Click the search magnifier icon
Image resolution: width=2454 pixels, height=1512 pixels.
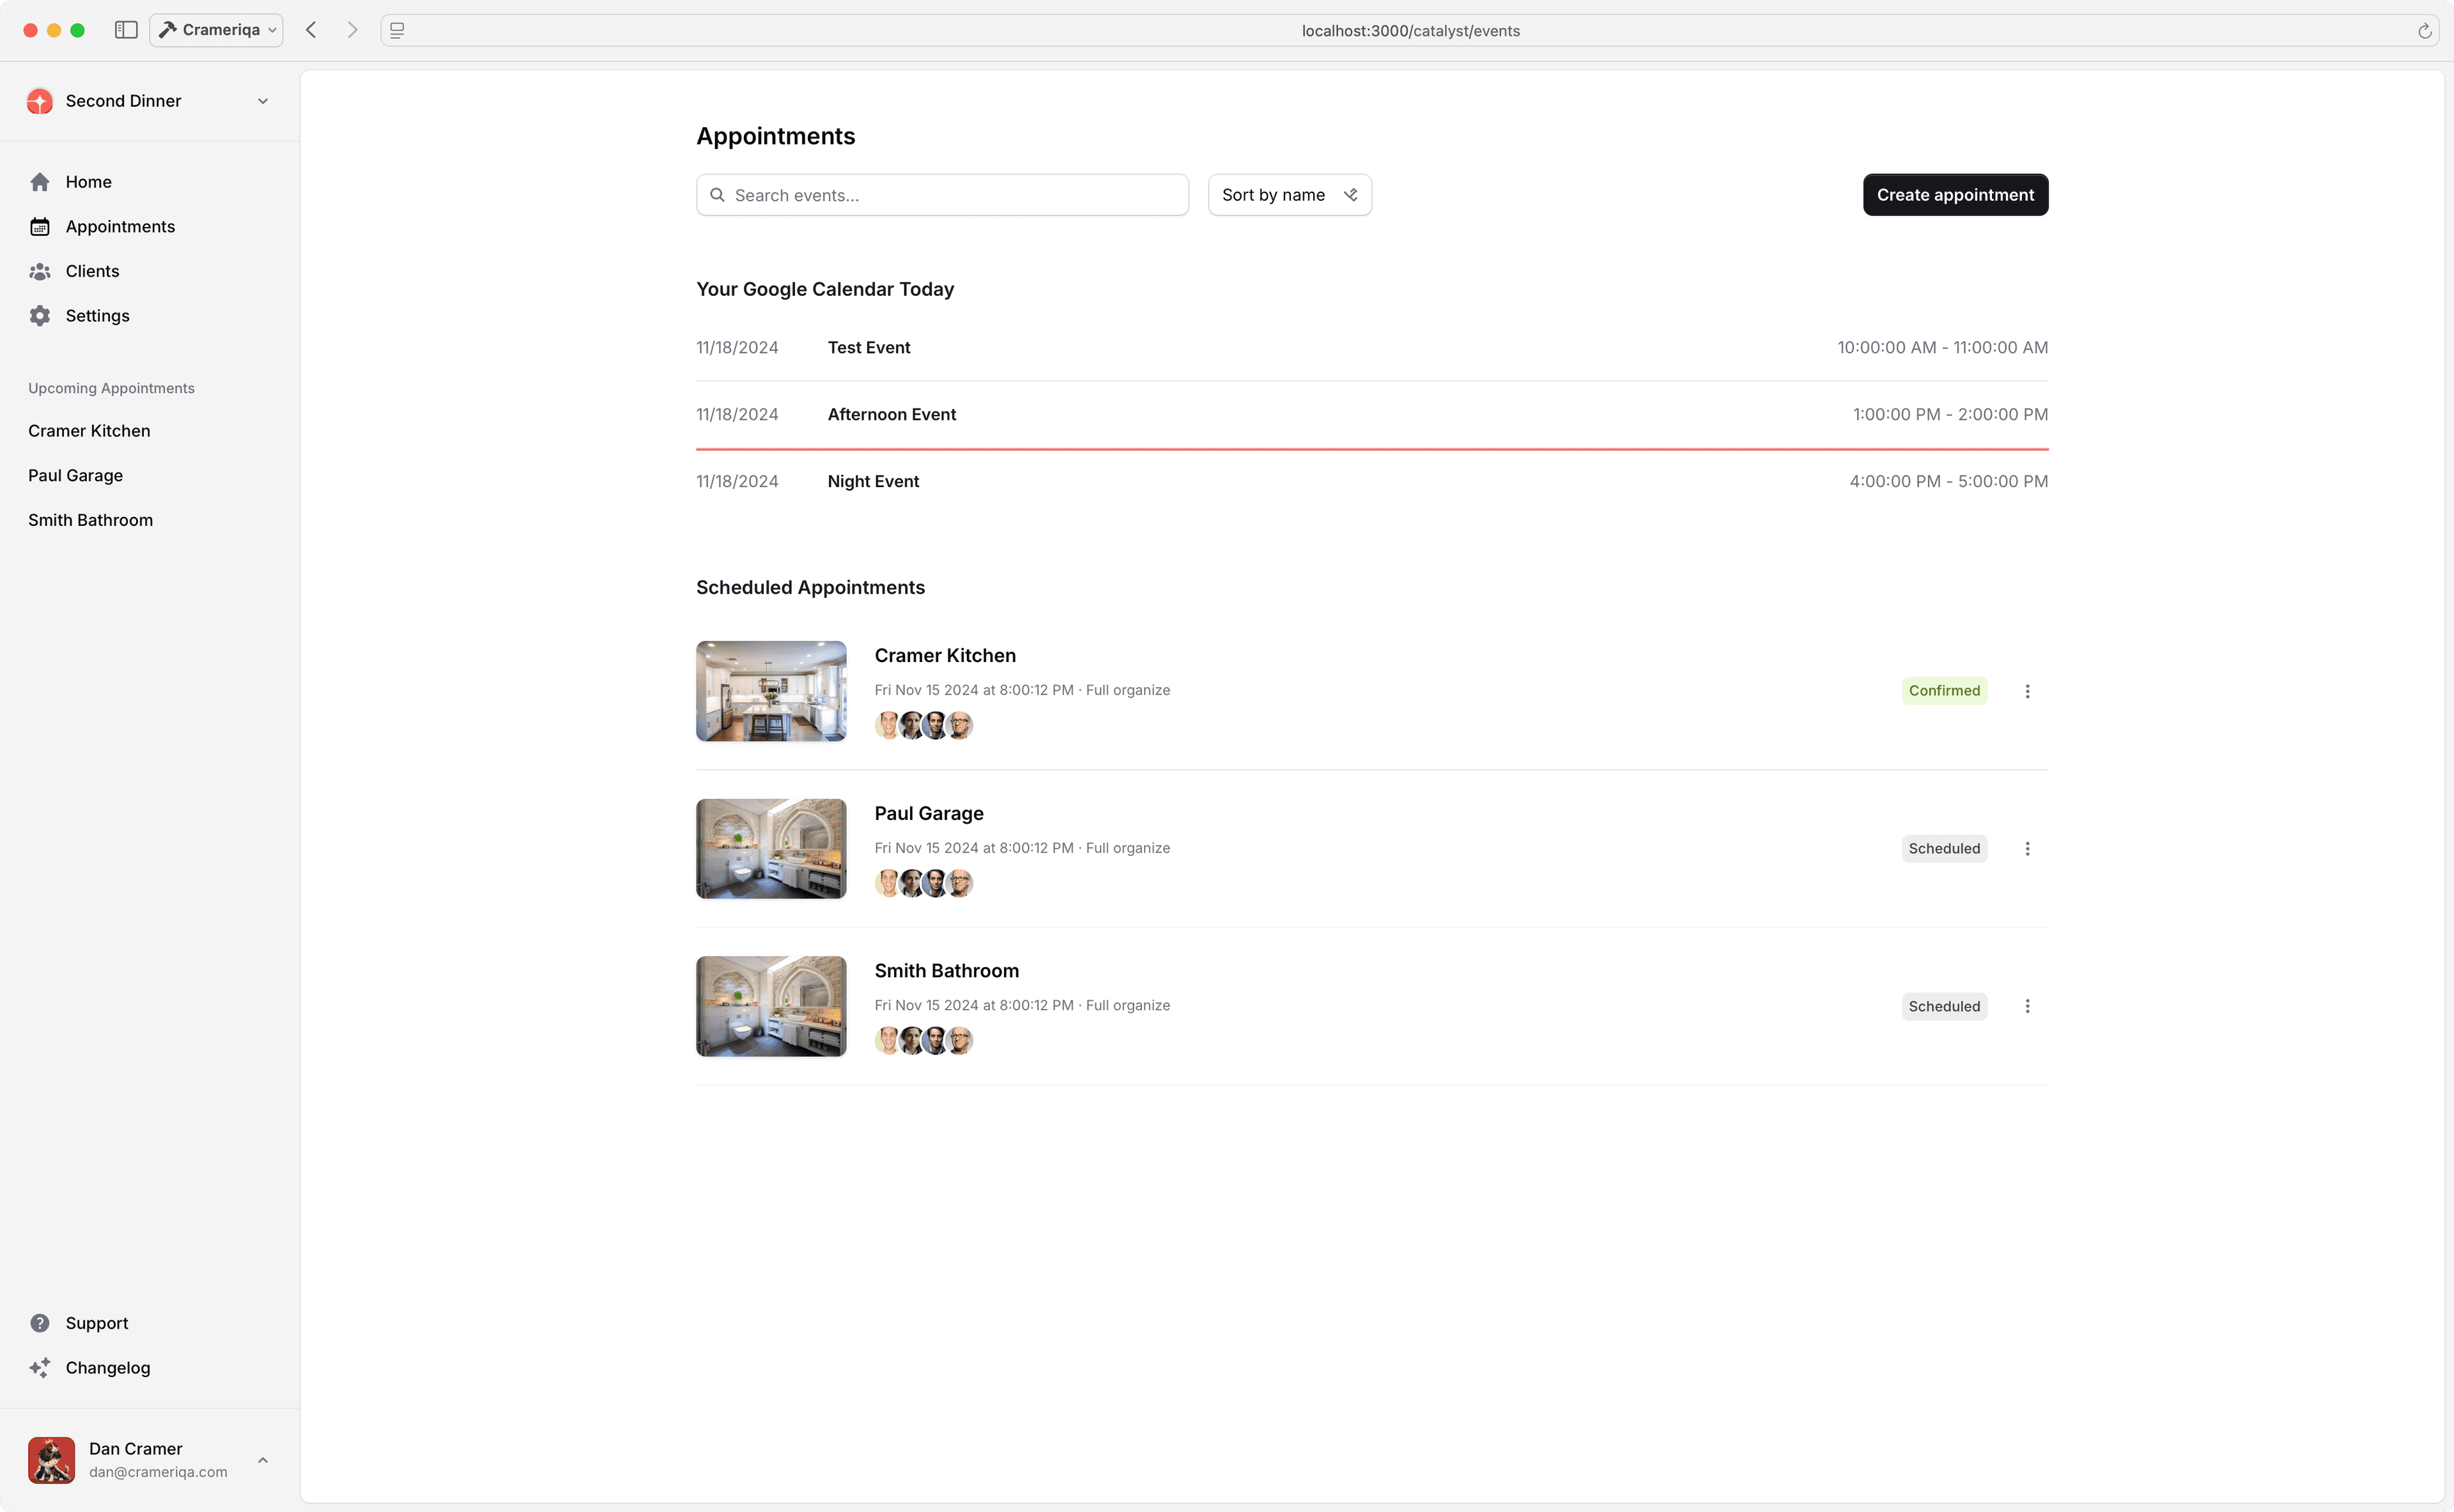click(717, 195)
